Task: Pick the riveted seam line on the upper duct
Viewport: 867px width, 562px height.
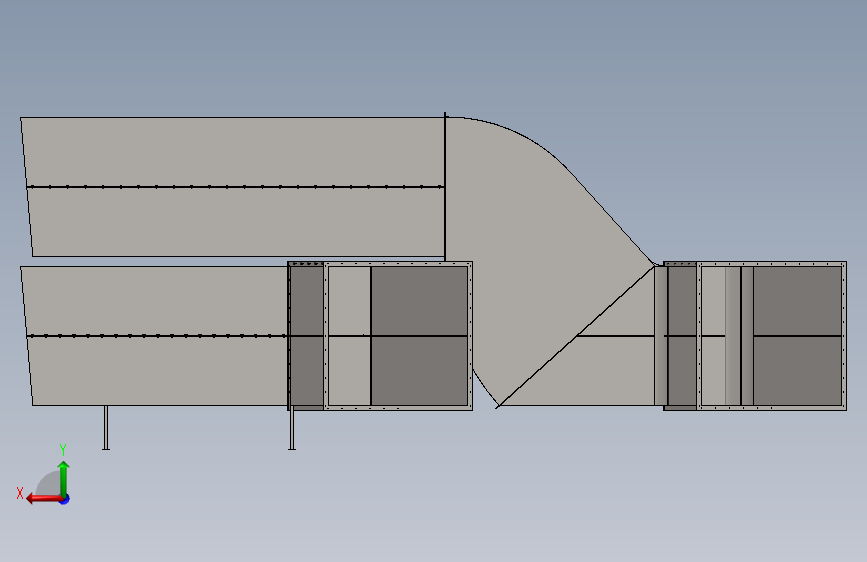Action: click(235, 187)
